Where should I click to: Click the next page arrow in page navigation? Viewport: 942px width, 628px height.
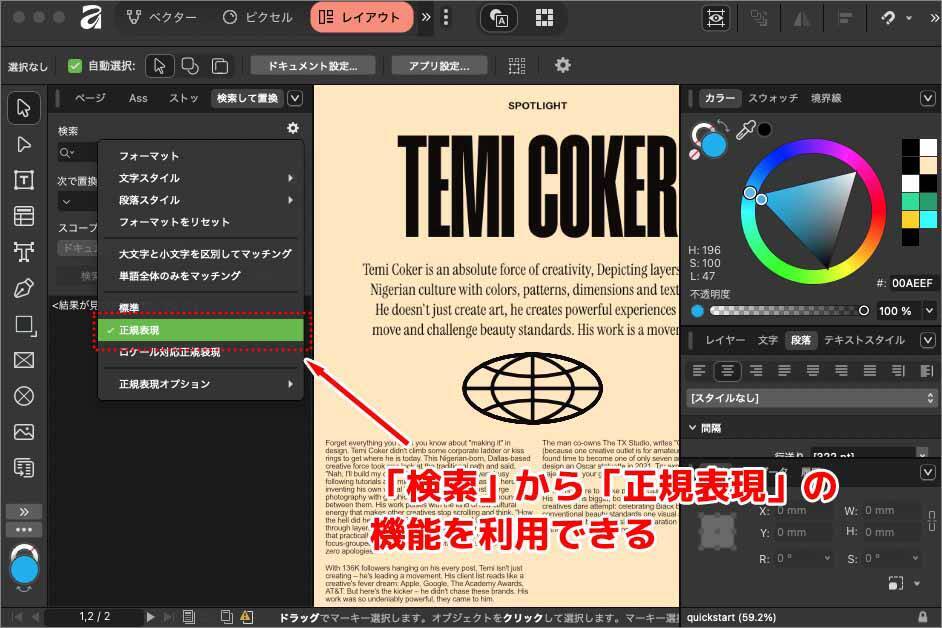[150, 617]
